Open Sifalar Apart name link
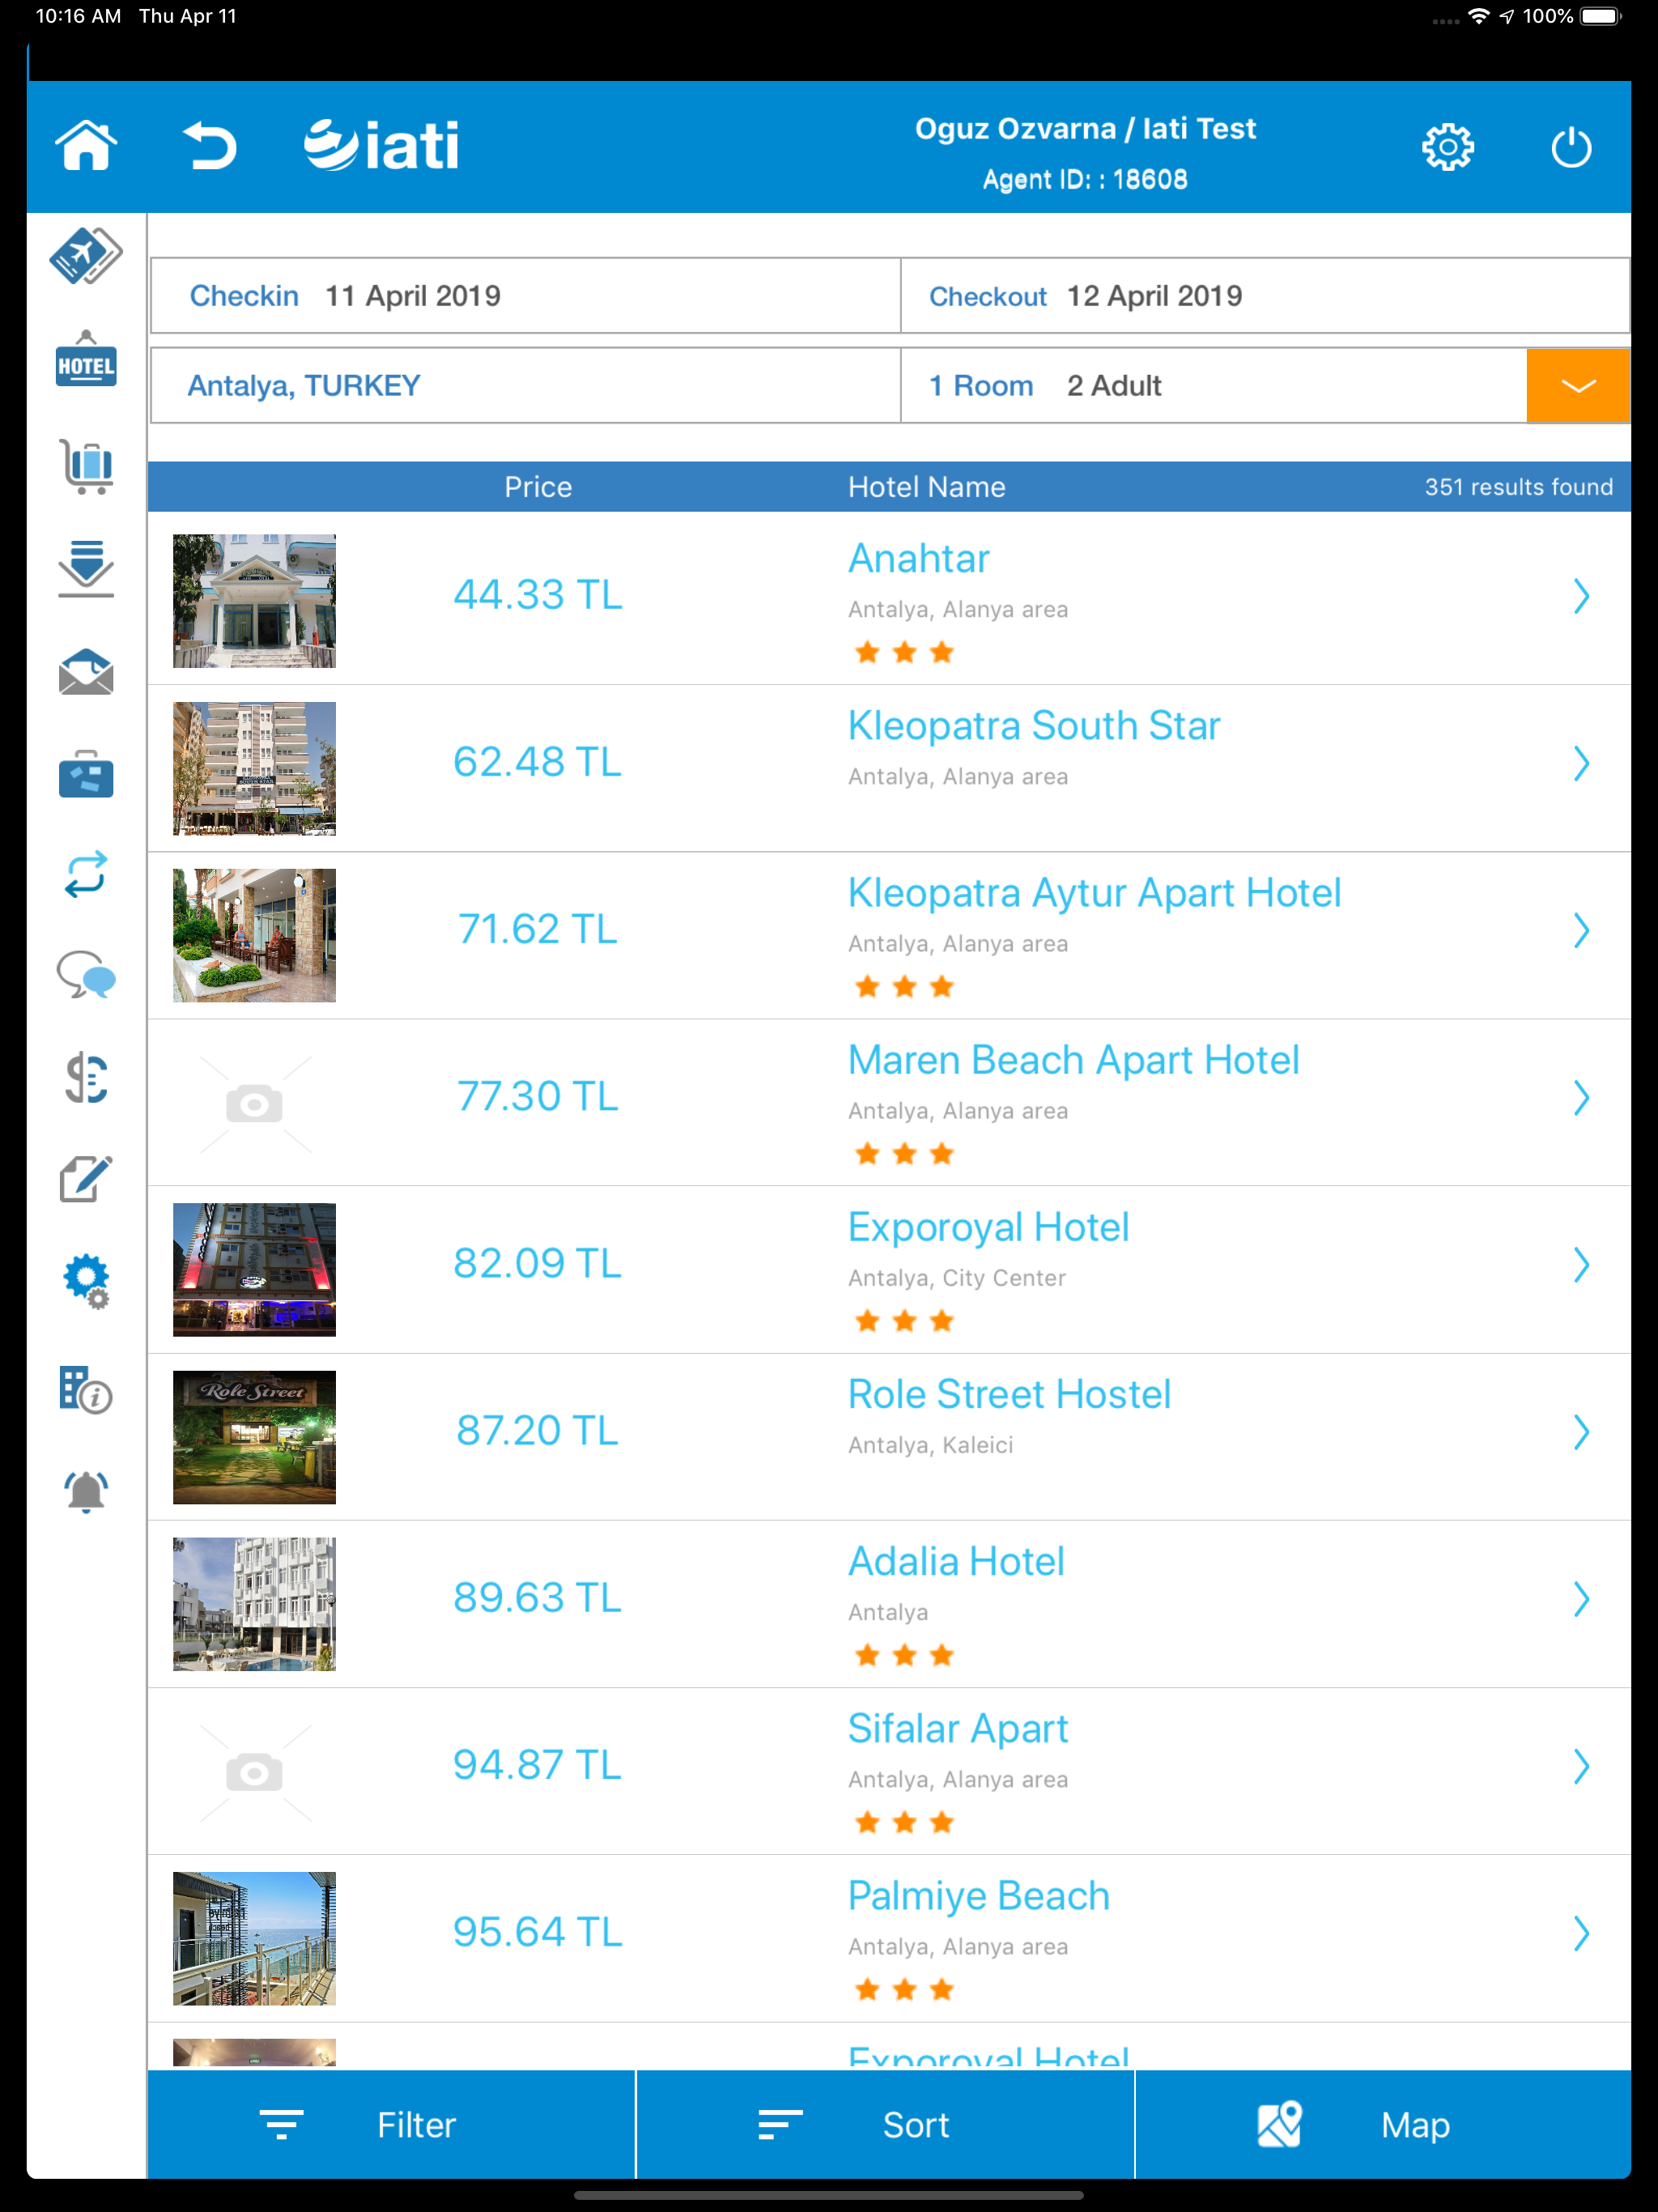This screenshot has width=1658, height=2212. [x=958, y=1729]
